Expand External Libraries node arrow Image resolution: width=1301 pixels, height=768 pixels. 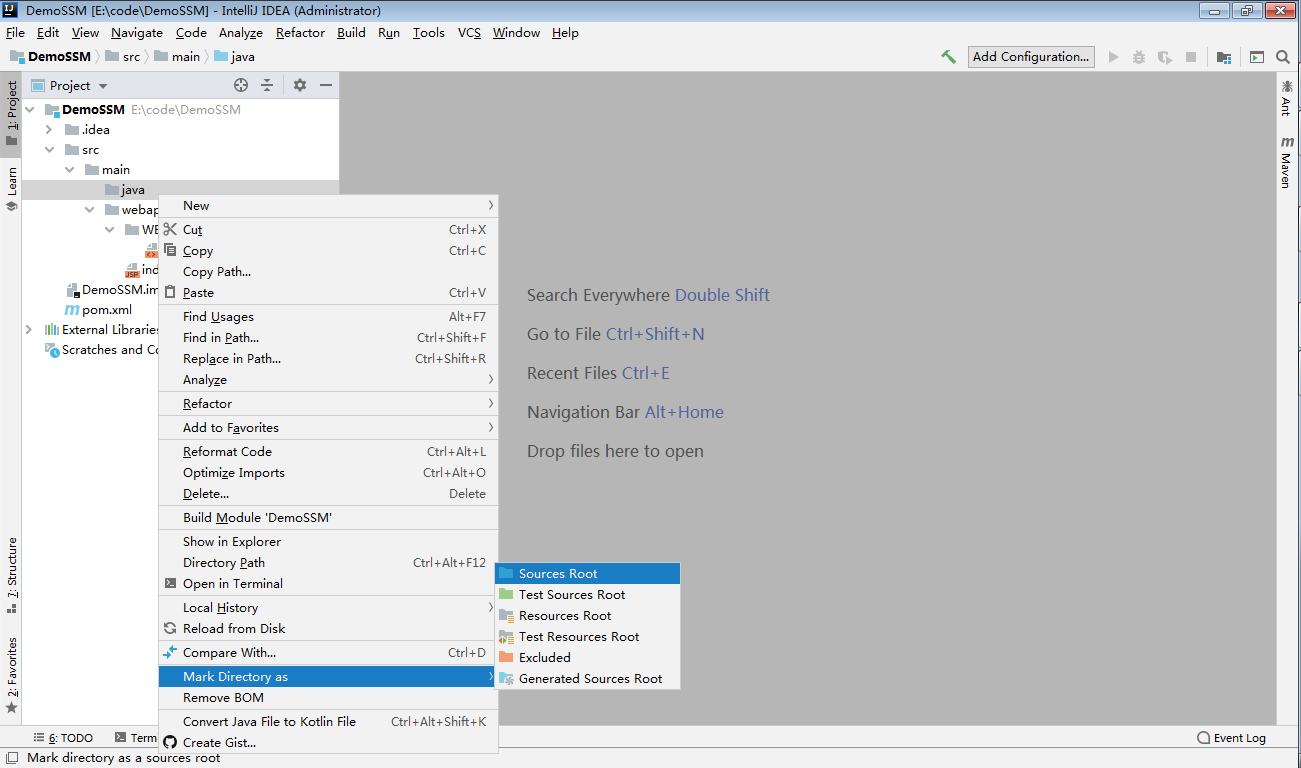29,330
